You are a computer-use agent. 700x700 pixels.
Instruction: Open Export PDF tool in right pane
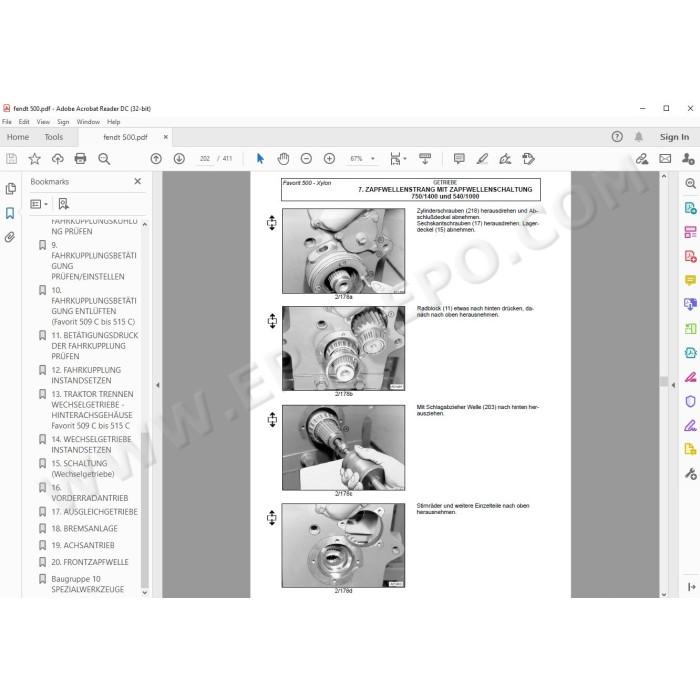(x=690, y=208)
